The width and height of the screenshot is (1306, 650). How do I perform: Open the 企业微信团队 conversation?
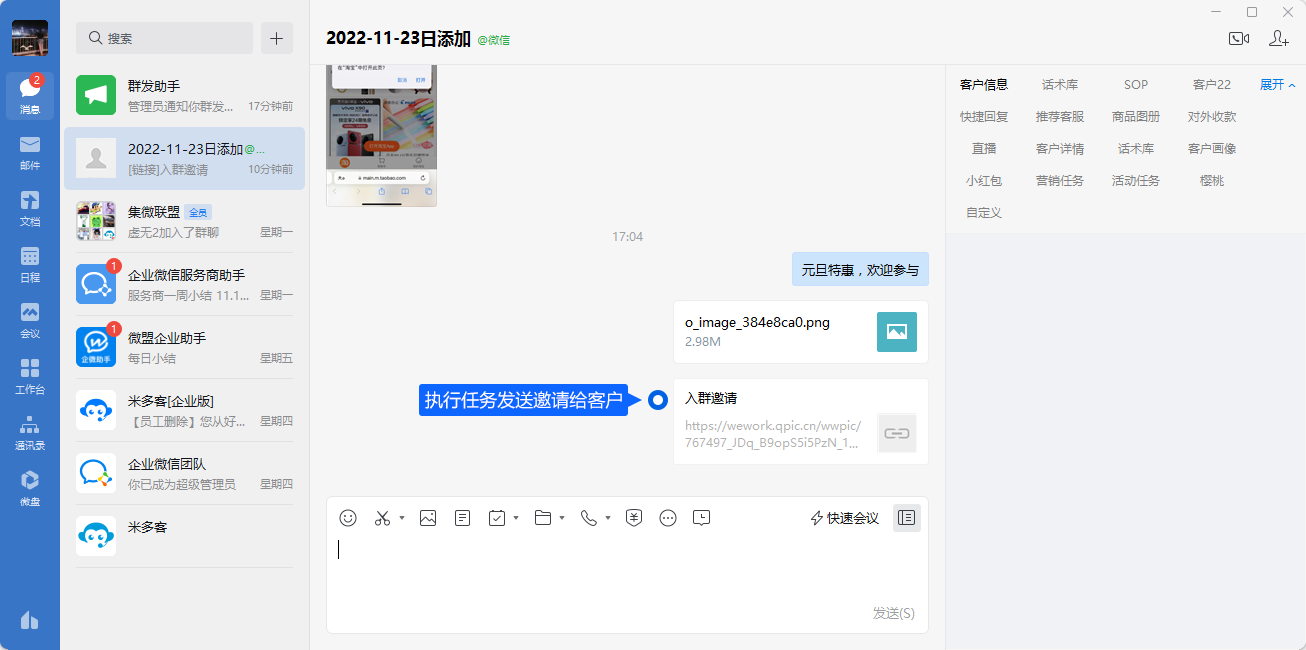tap(185, 473)
